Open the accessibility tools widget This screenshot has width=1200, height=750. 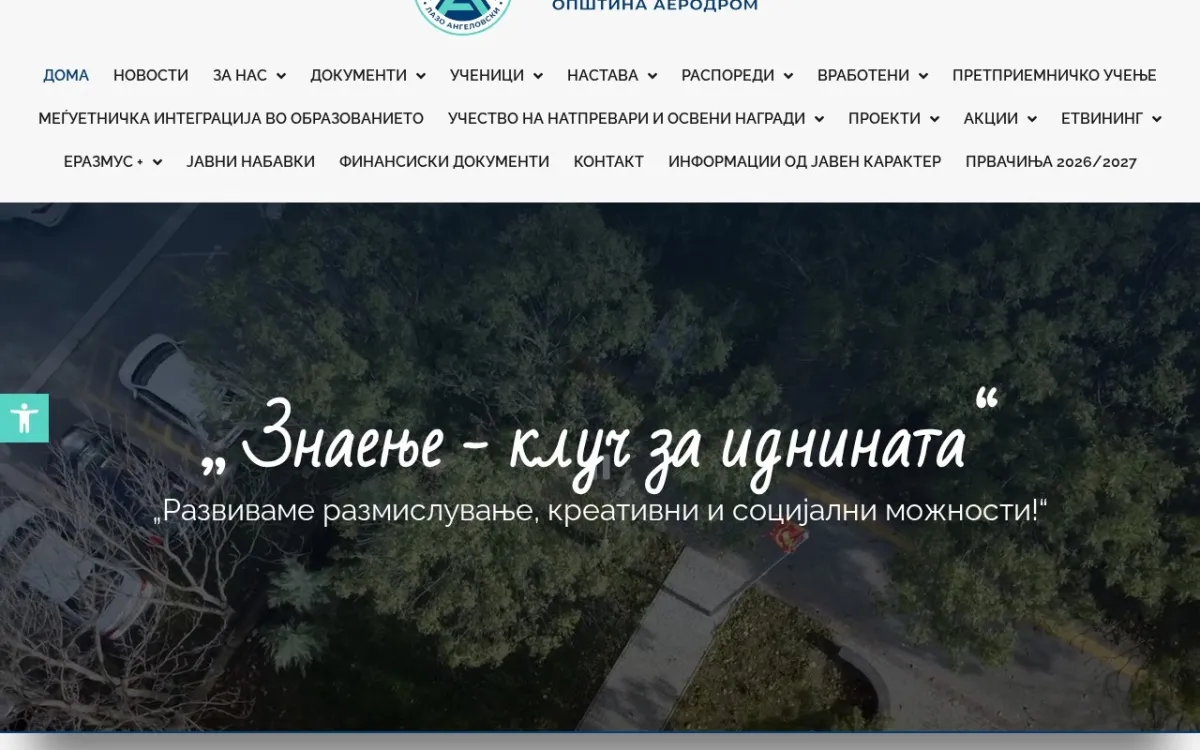click(24, 418)
